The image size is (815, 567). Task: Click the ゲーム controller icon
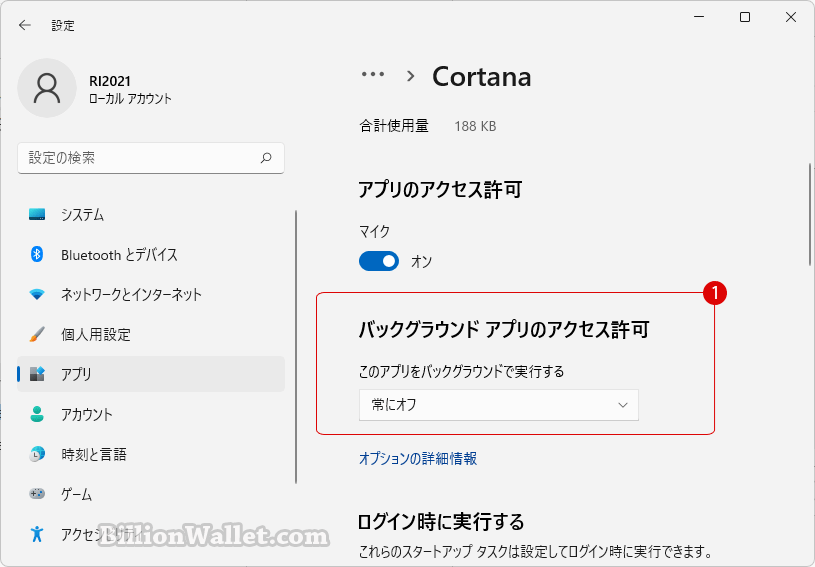click(x=37, y=494)
